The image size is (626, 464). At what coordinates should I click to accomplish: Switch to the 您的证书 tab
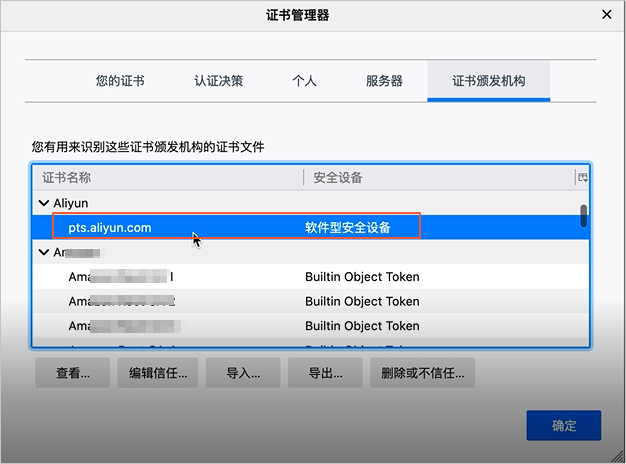coord(120,81)
